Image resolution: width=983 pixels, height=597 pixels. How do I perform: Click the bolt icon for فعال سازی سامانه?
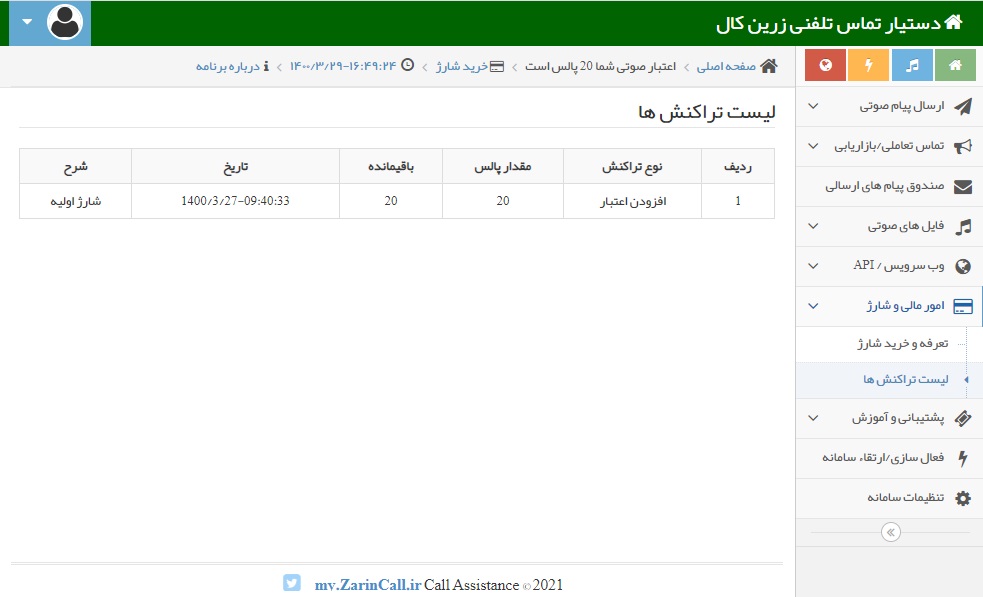(963, 458)
